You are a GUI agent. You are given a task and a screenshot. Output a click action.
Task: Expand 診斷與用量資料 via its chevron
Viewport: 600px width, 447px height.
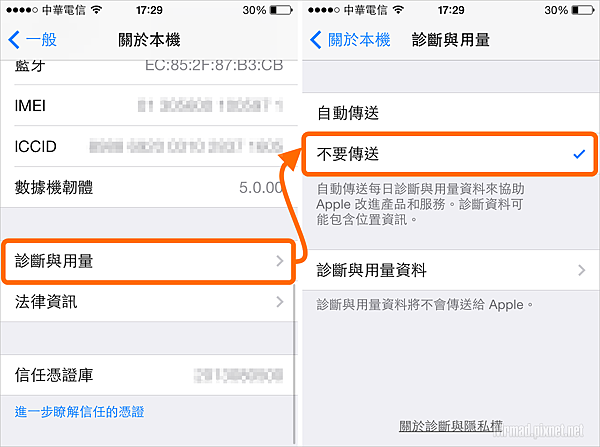coord(582,270)
